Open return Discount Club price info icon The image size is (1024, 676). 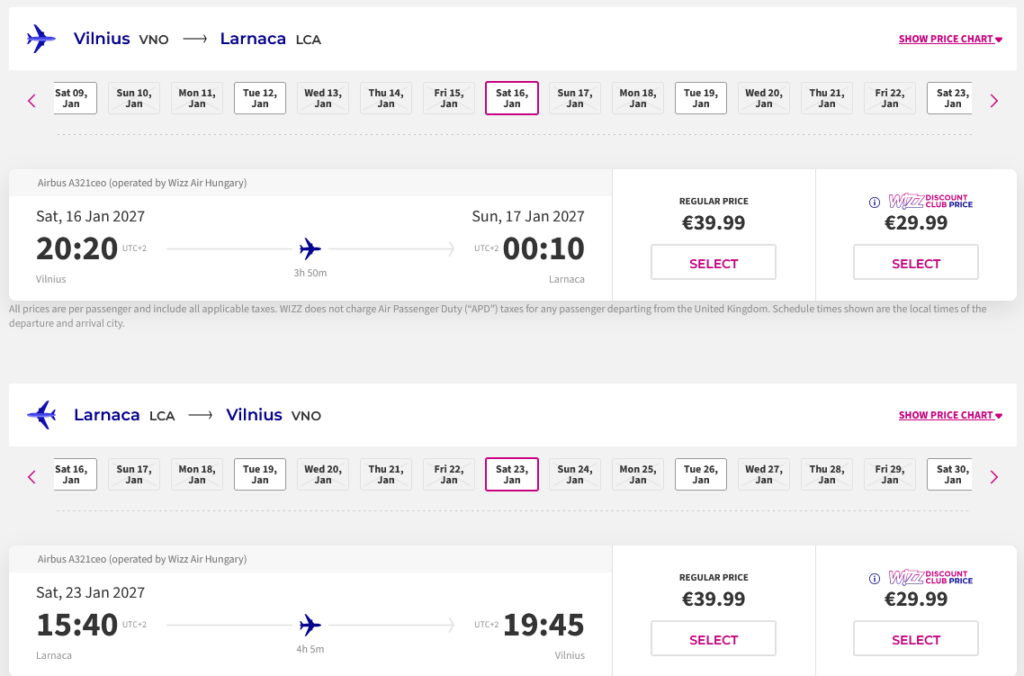[x=875, y=578]
